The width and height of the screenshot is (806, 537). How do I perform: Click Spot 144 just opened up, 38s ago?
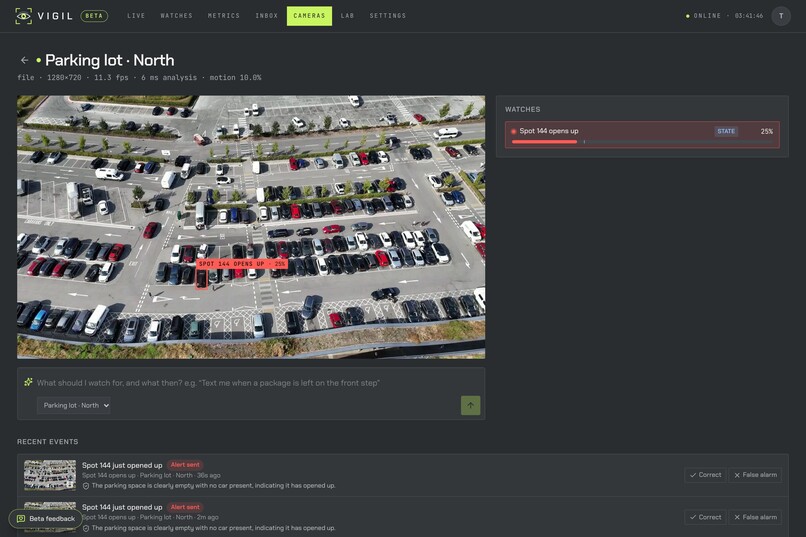(x=122, y=466)
